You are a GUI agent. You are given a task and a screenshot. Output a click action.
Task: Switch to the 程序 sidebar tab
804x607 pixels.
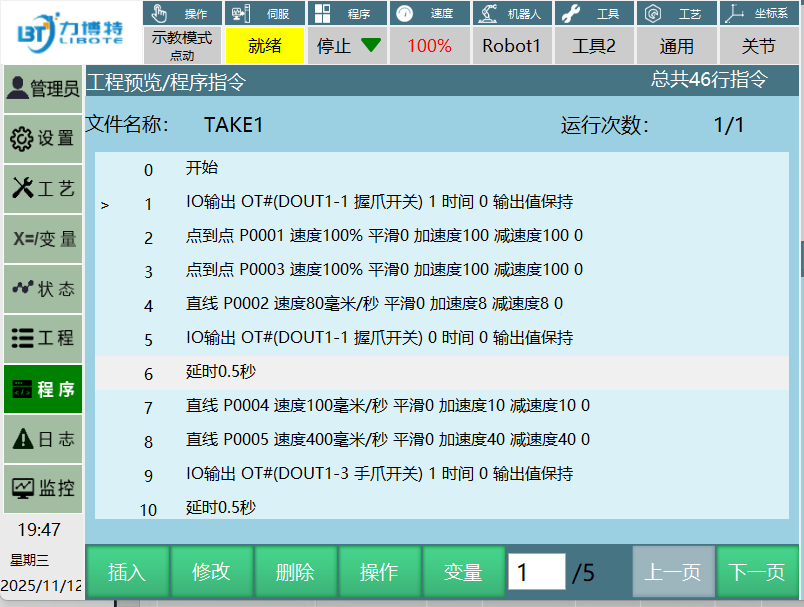(x=42, y=389)
